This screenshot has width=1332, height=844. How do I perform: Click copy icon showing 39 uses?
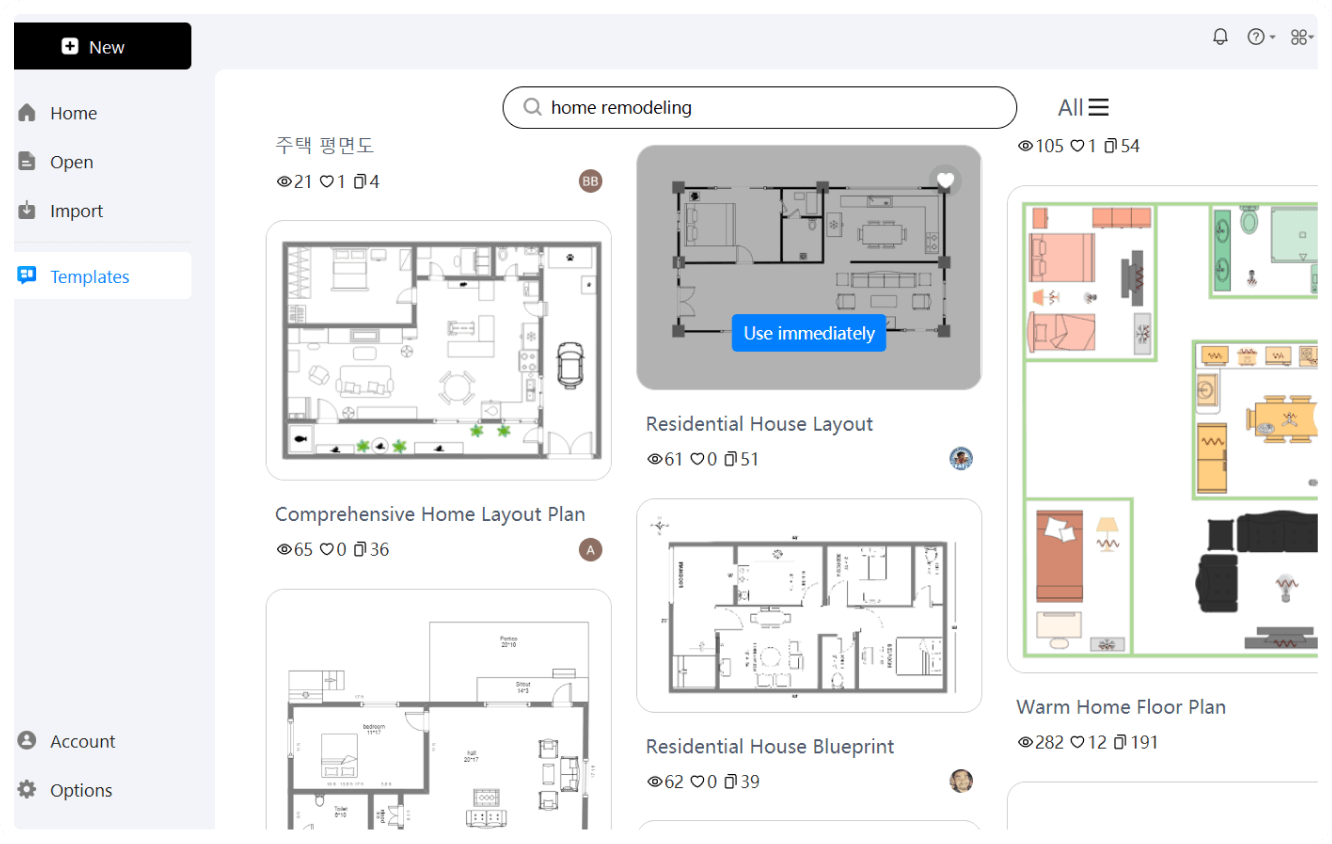point(731,782)
